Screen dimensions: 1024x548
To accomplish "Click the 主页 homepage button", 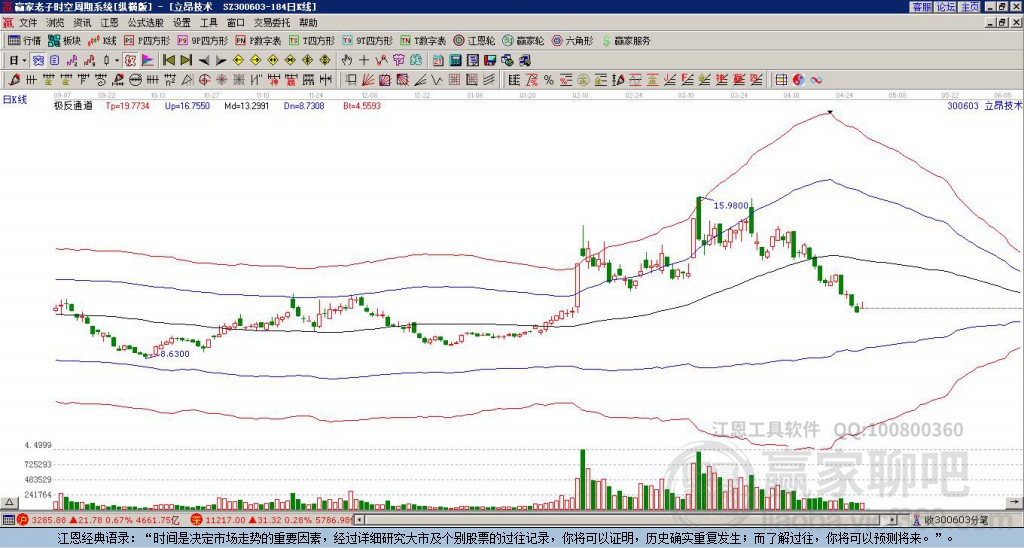I will tap(970, 7).
